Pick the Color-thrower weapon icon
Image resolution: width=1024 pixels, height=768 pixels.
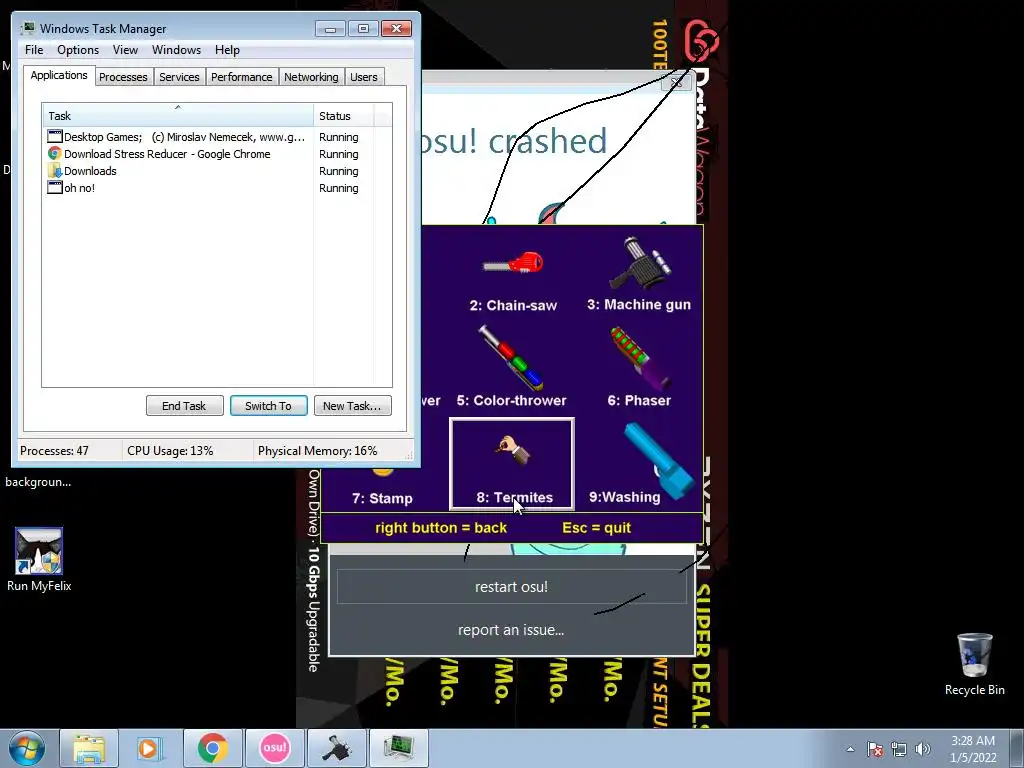[x=511, y=357]
